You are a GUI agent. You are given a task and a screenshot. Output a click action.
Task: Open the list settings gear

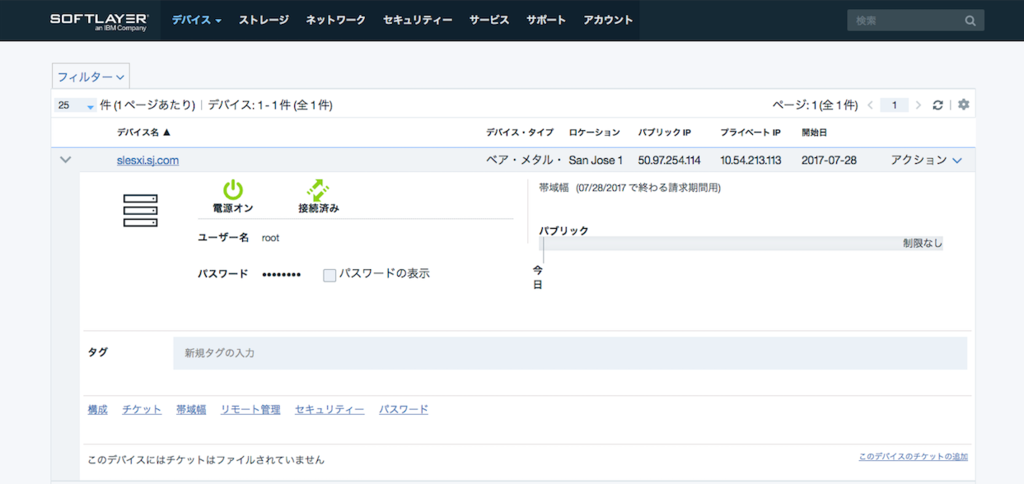tap(963, 105)
